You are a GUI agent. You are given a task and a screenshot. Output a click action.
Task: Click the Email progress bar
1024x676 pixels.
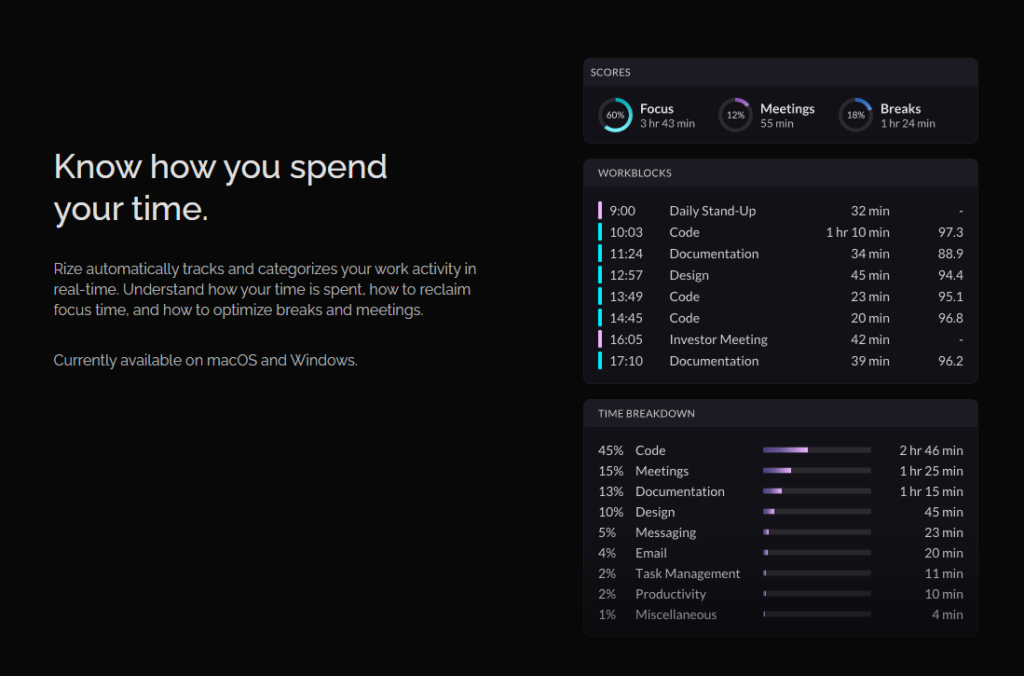pos(817,553)
